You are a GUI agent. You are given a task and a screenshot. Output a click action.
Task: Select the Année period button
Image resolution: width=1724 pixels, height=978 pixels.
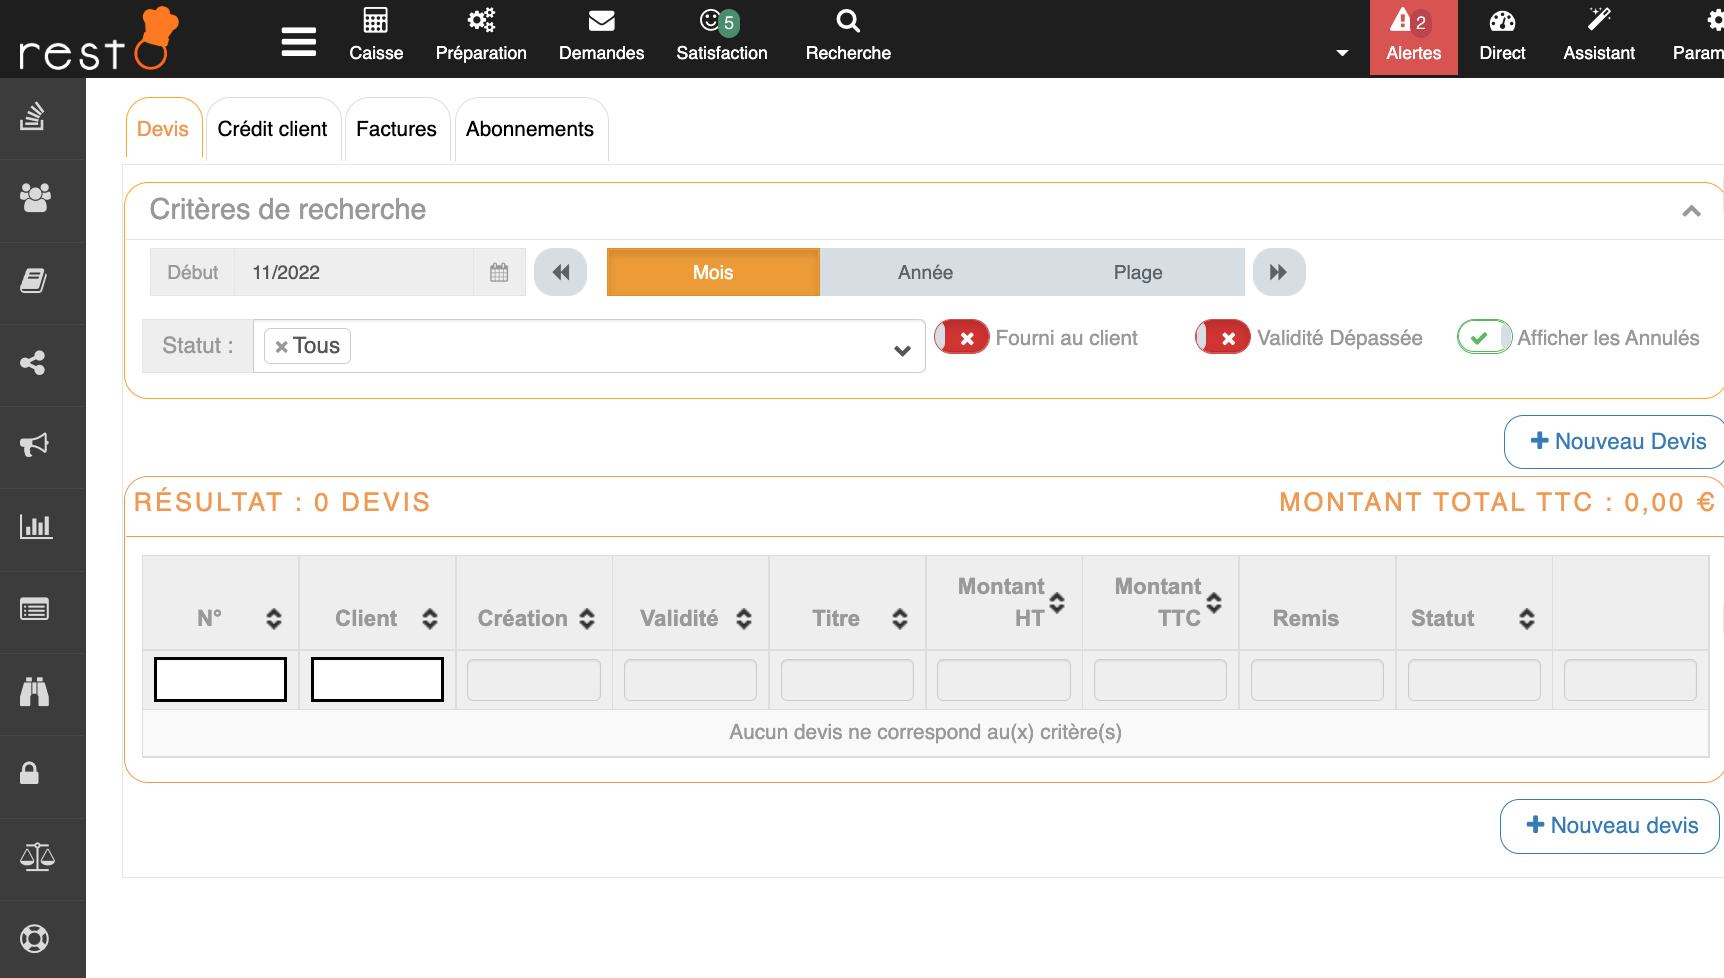coord(925,272)
